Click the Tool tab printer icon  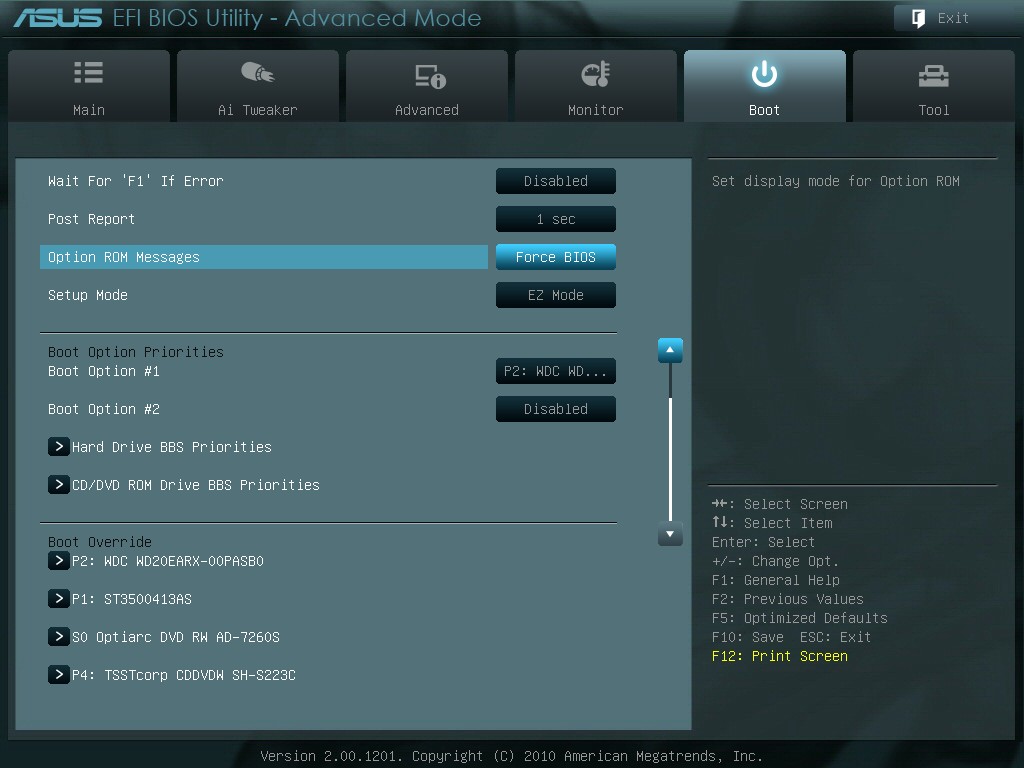(x=933, y=76)
